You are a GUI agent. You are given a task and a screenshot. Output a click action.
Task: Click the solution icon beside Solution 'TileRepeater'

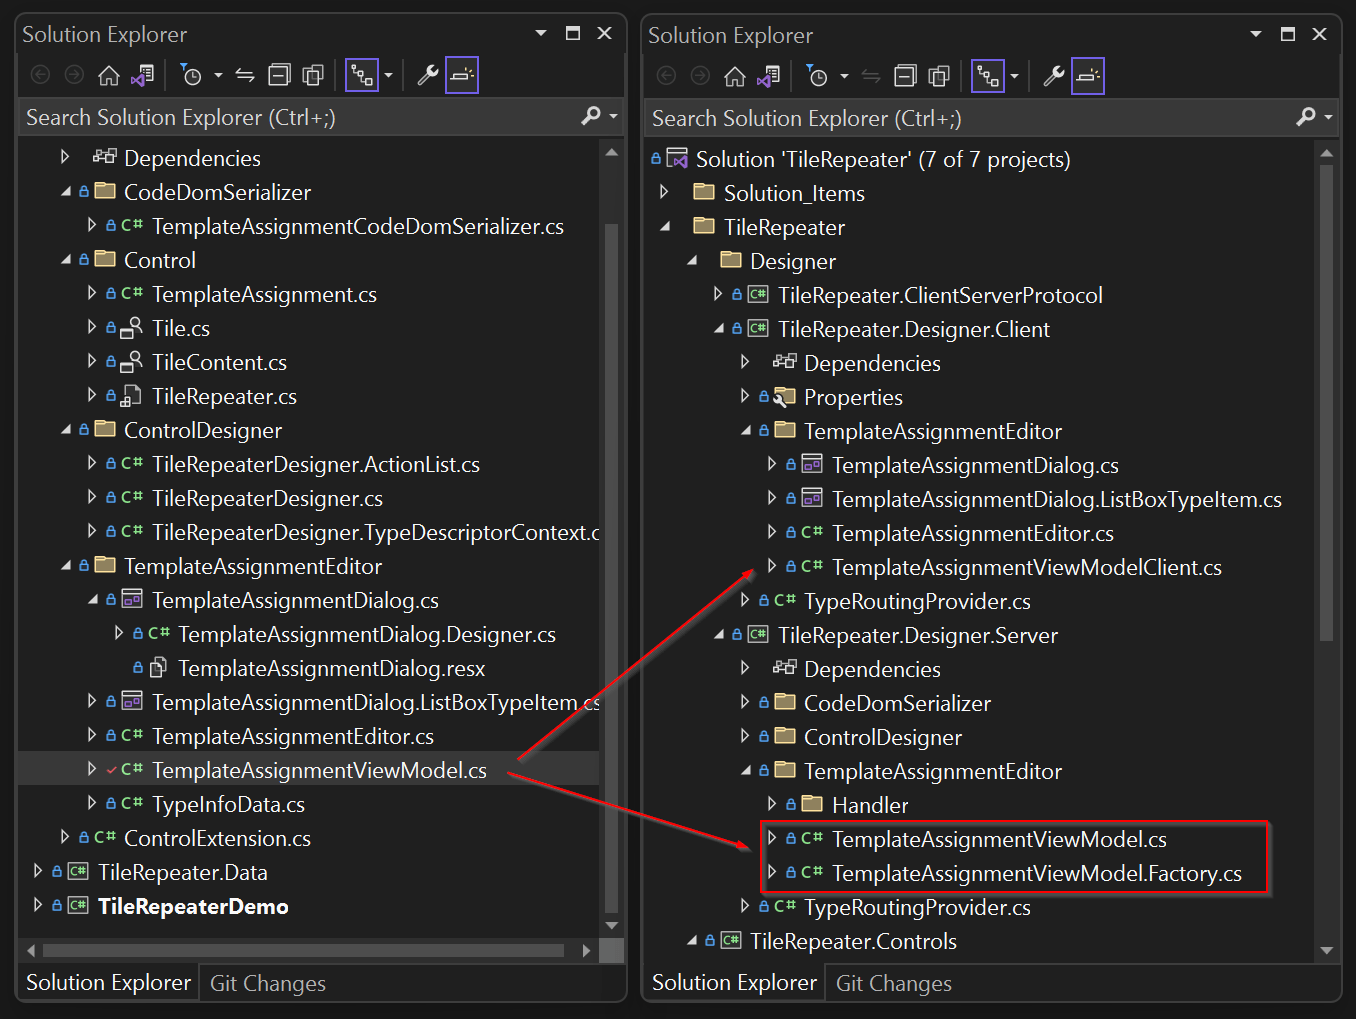pyautogui.click(x=677, y=159)
